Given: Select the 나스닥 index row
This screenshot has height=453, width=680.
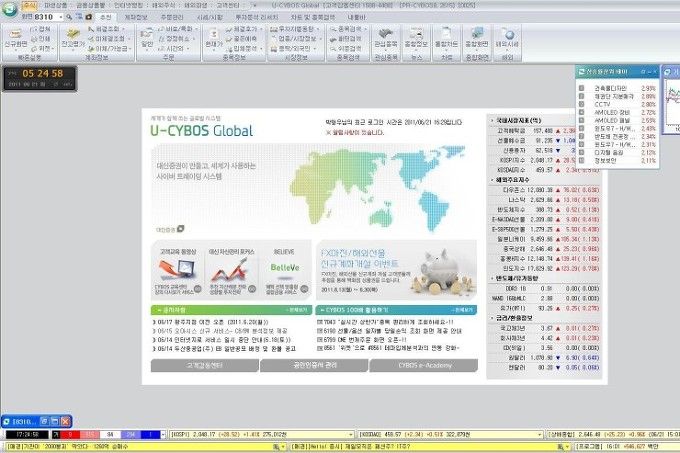Looking at the screenshot, I should click(545, 200).
